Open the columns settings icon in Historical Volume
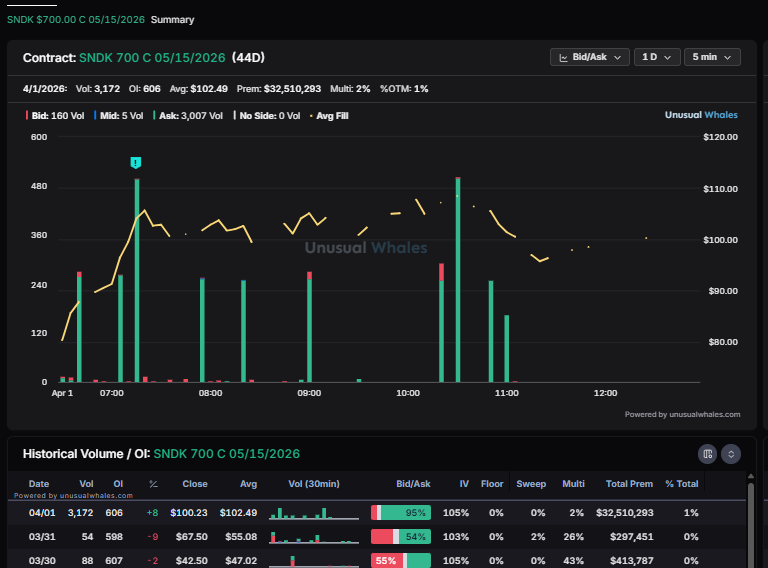768x568 pixels. [707, 454]
